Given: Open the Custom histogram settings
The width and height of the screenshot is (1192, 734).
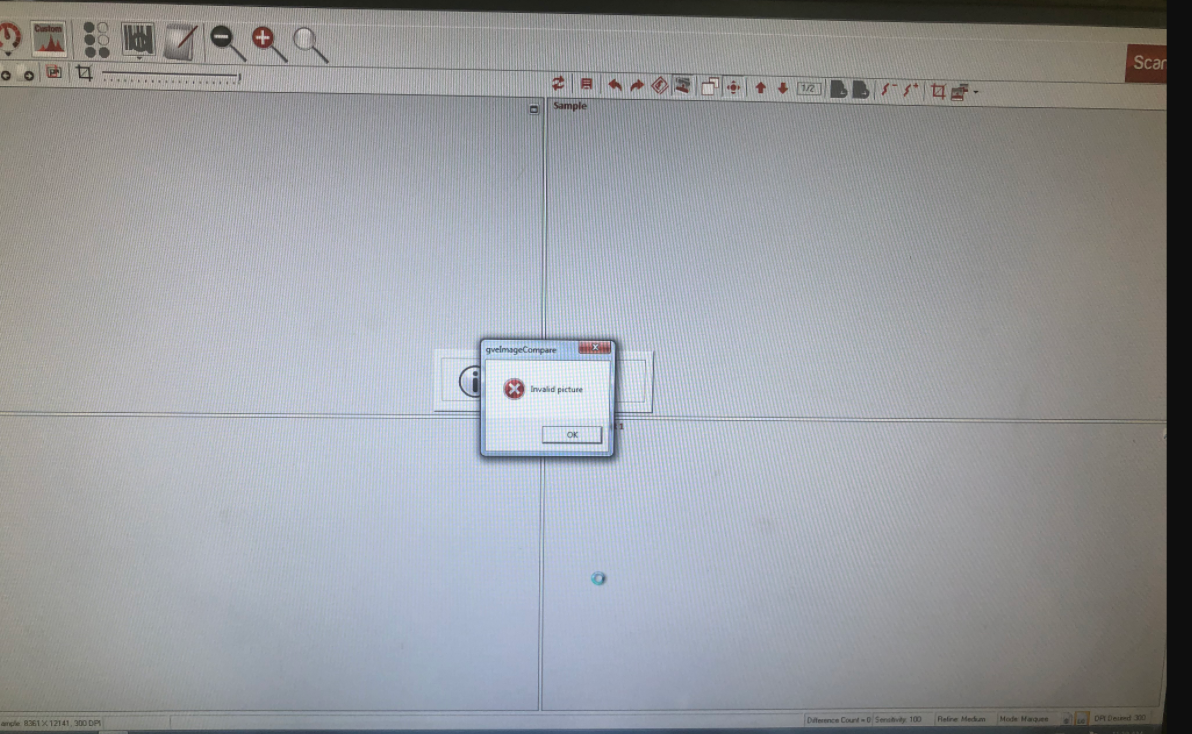Looking at the screenshot, I should point(48,38).
